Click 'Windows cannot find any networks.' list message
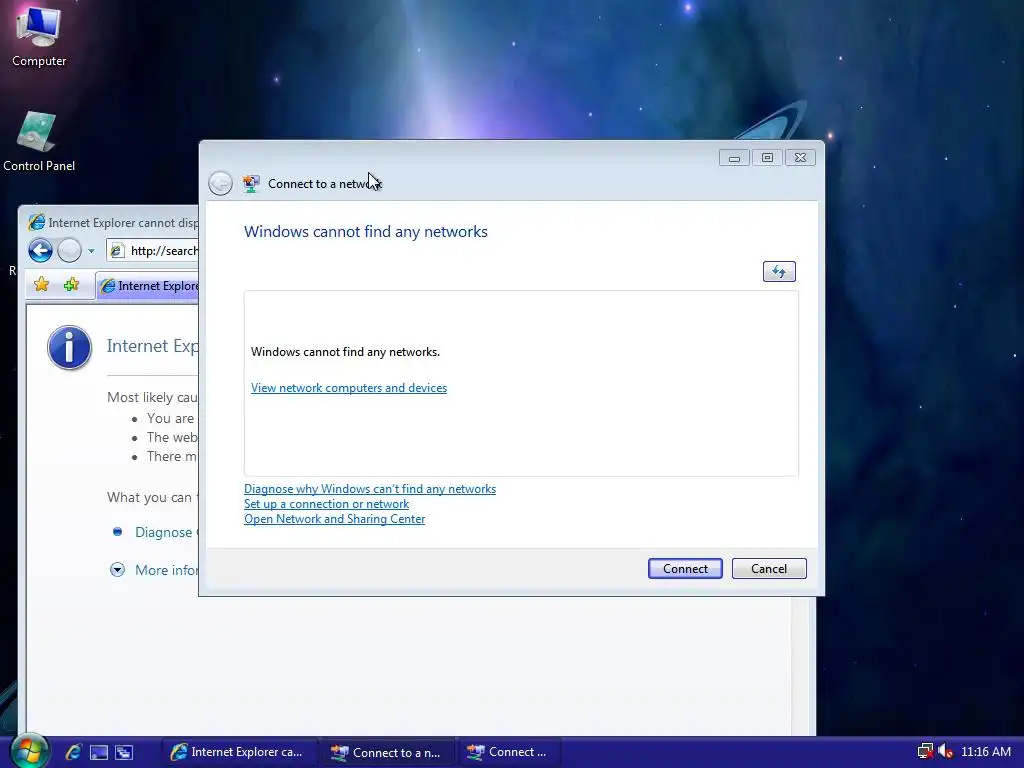 click(x=345, y=352)
